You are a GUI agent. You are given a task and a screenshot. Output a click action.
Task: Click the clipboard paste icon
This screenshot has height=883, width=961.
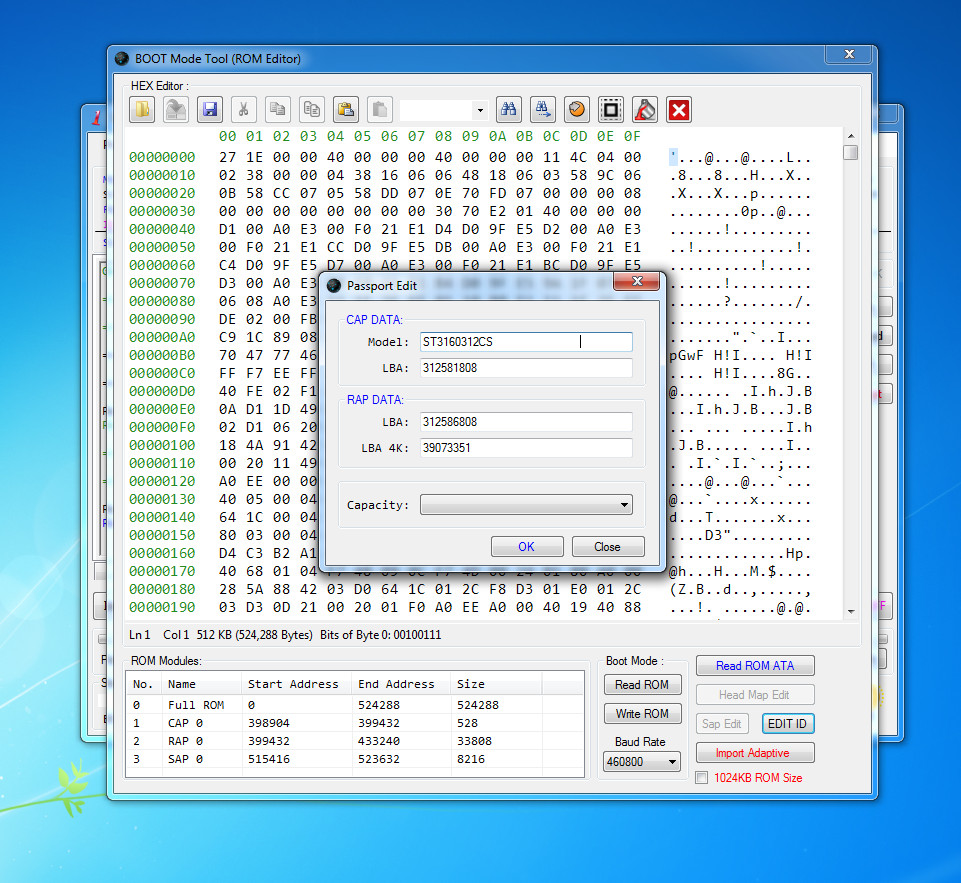point(346,110)
